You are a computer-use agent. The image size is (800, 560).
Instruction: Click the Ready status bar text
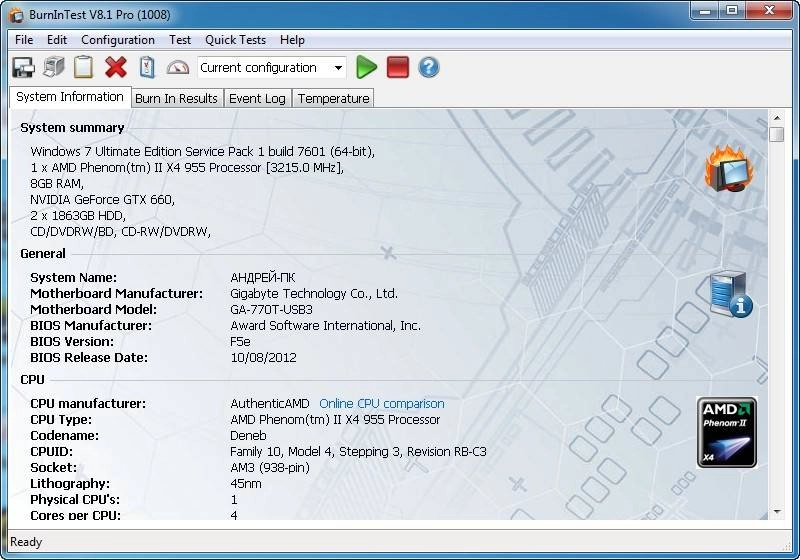(26, 542)
